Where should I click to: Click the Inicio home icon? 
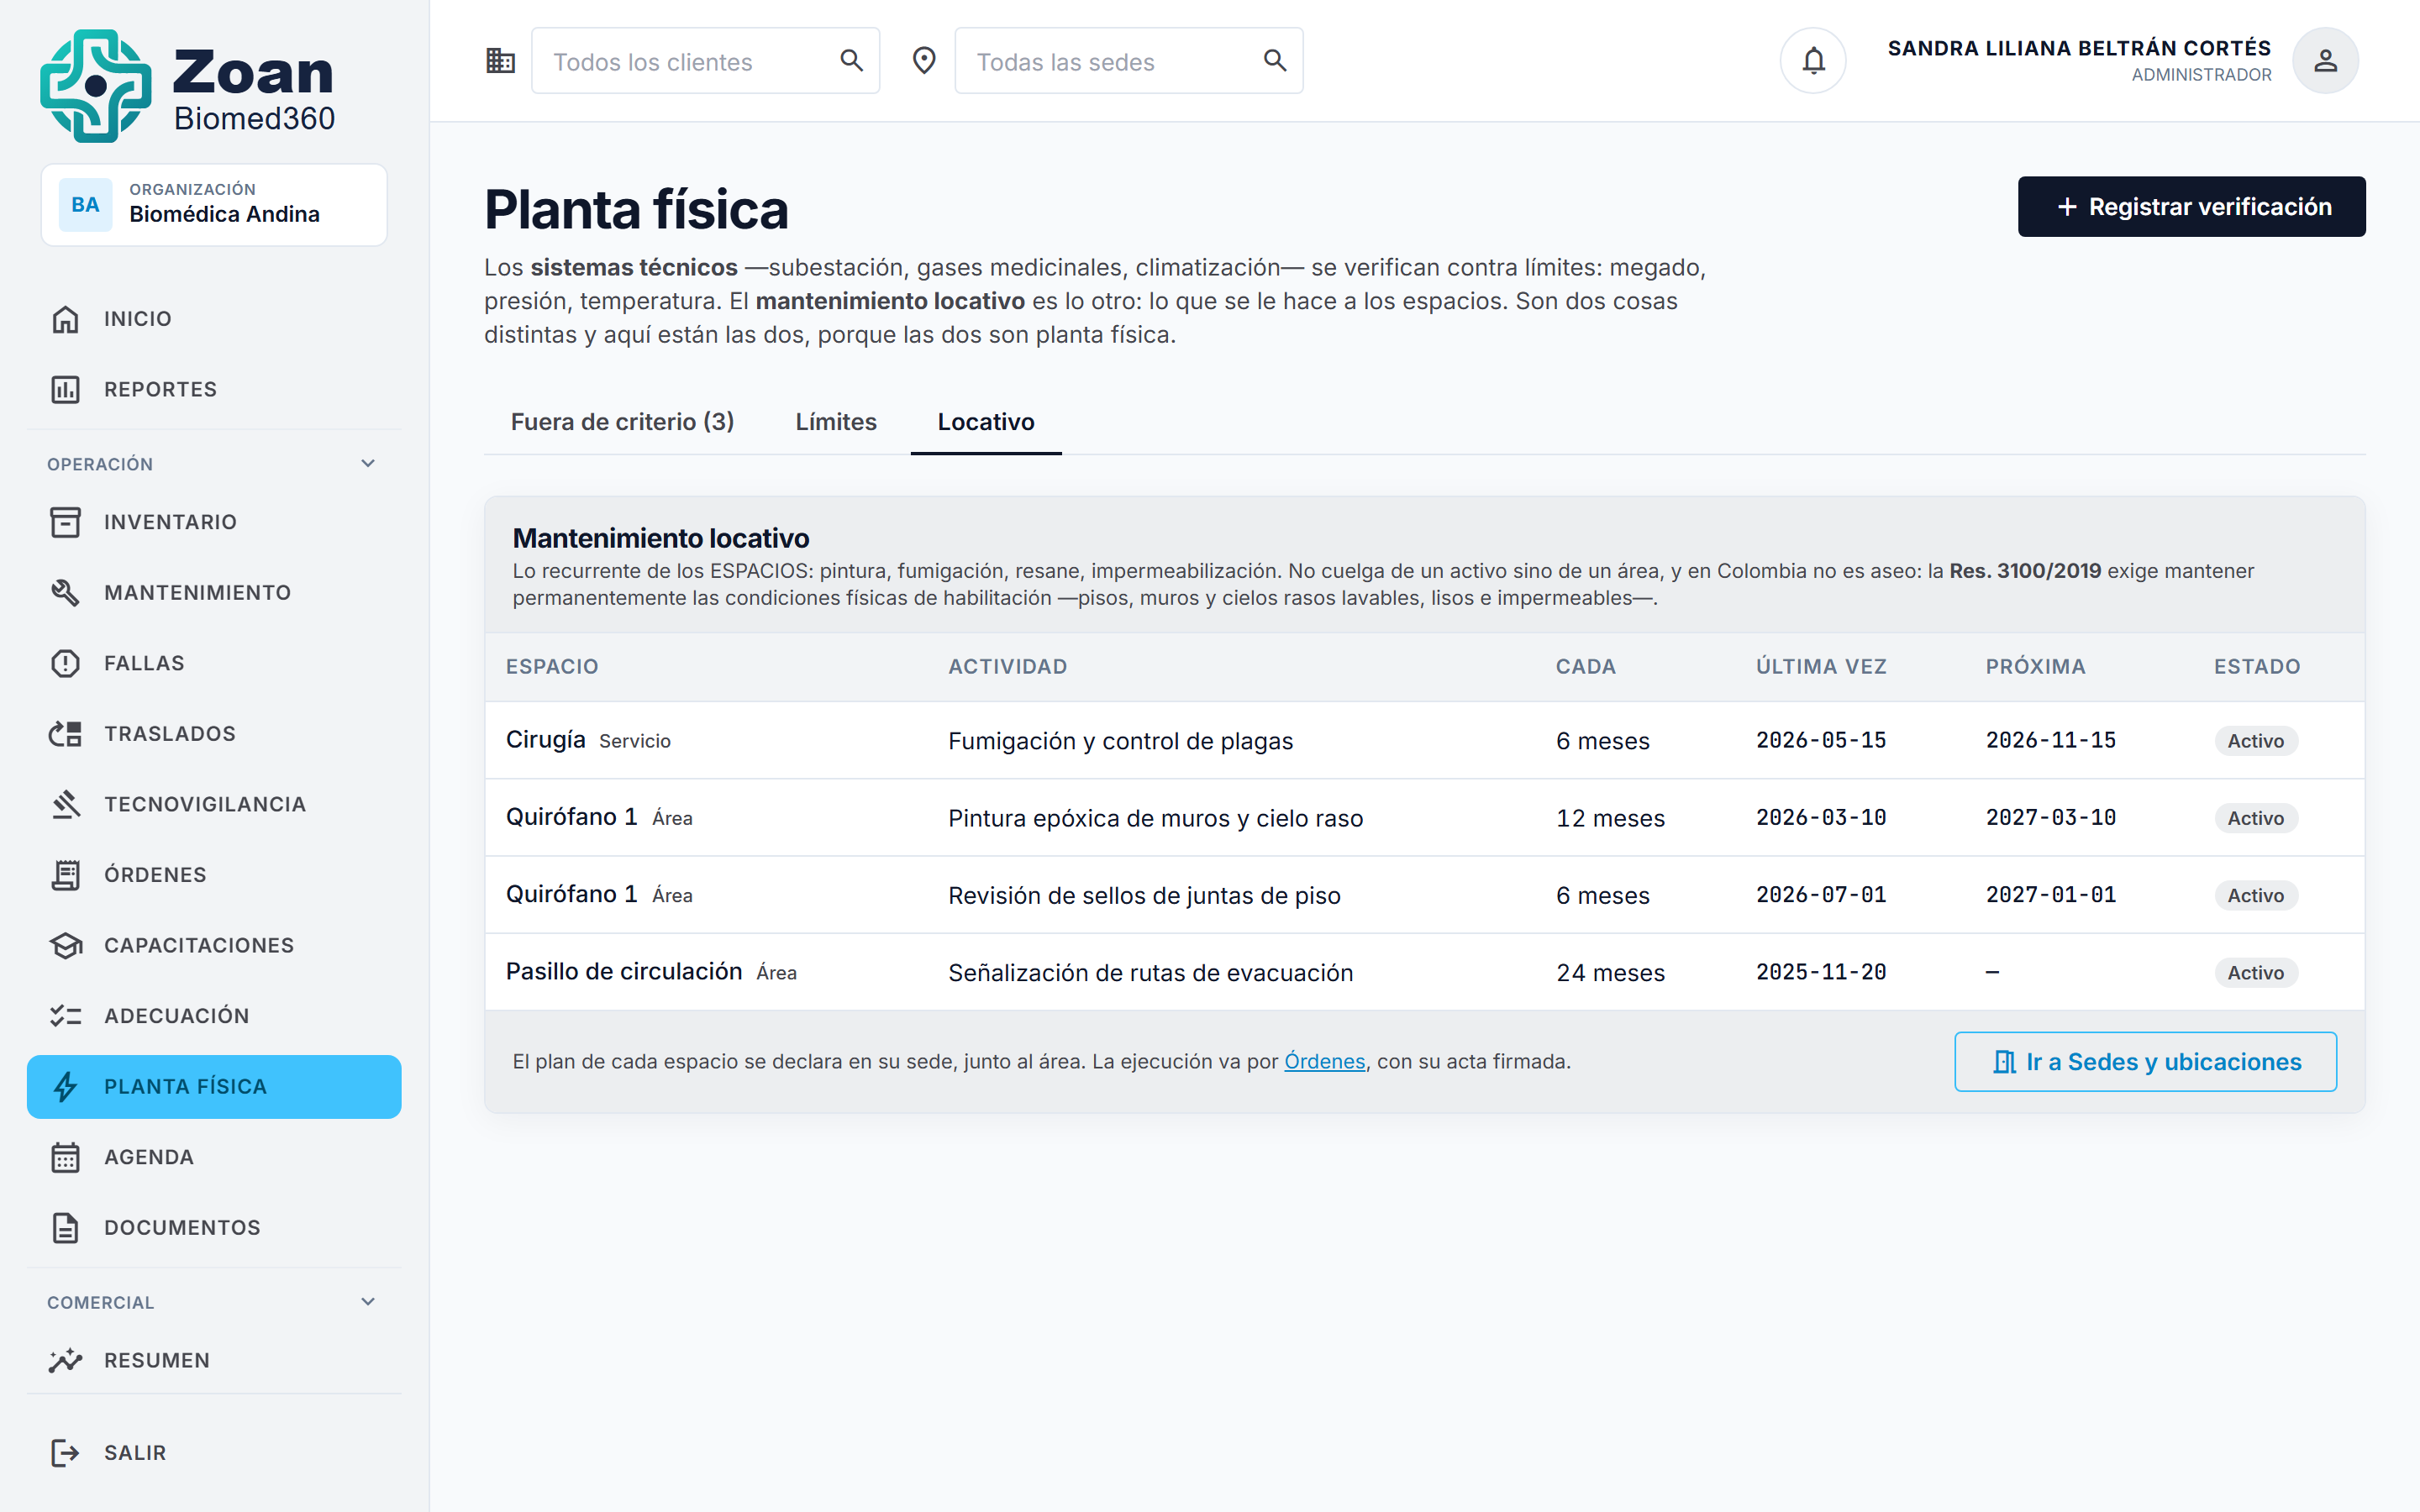pyautogui.click(x=65, y=319)
